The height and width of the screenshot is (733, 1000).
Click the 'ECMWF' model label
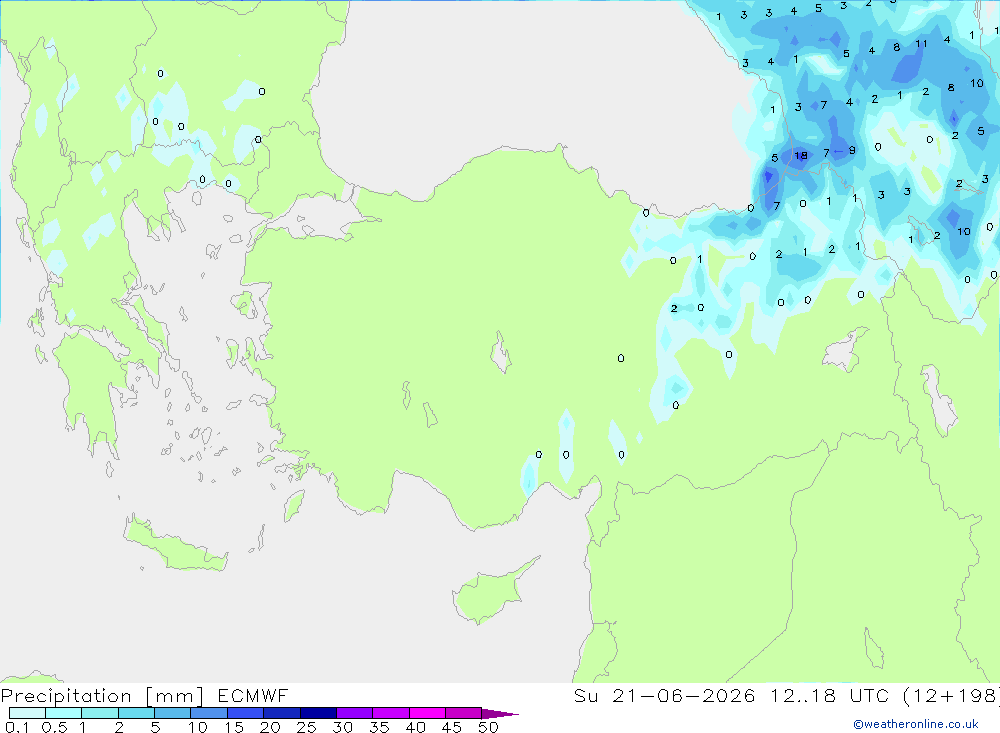coord(253,696)
